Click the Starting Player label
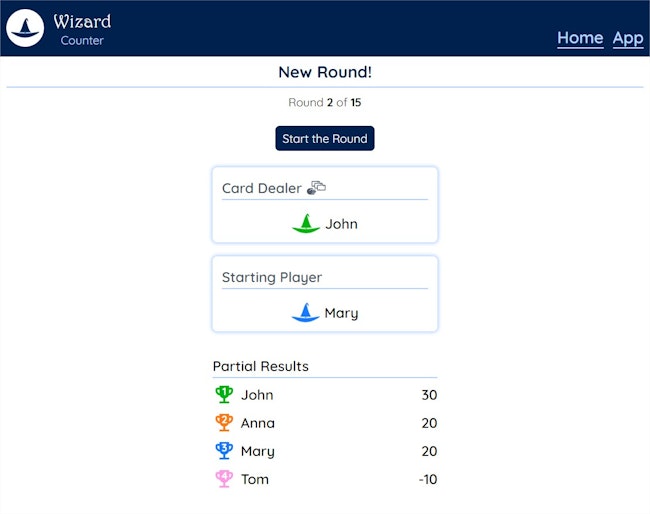Image resolution: width=650 pixels, height=514 pixels. click(272, 277)
